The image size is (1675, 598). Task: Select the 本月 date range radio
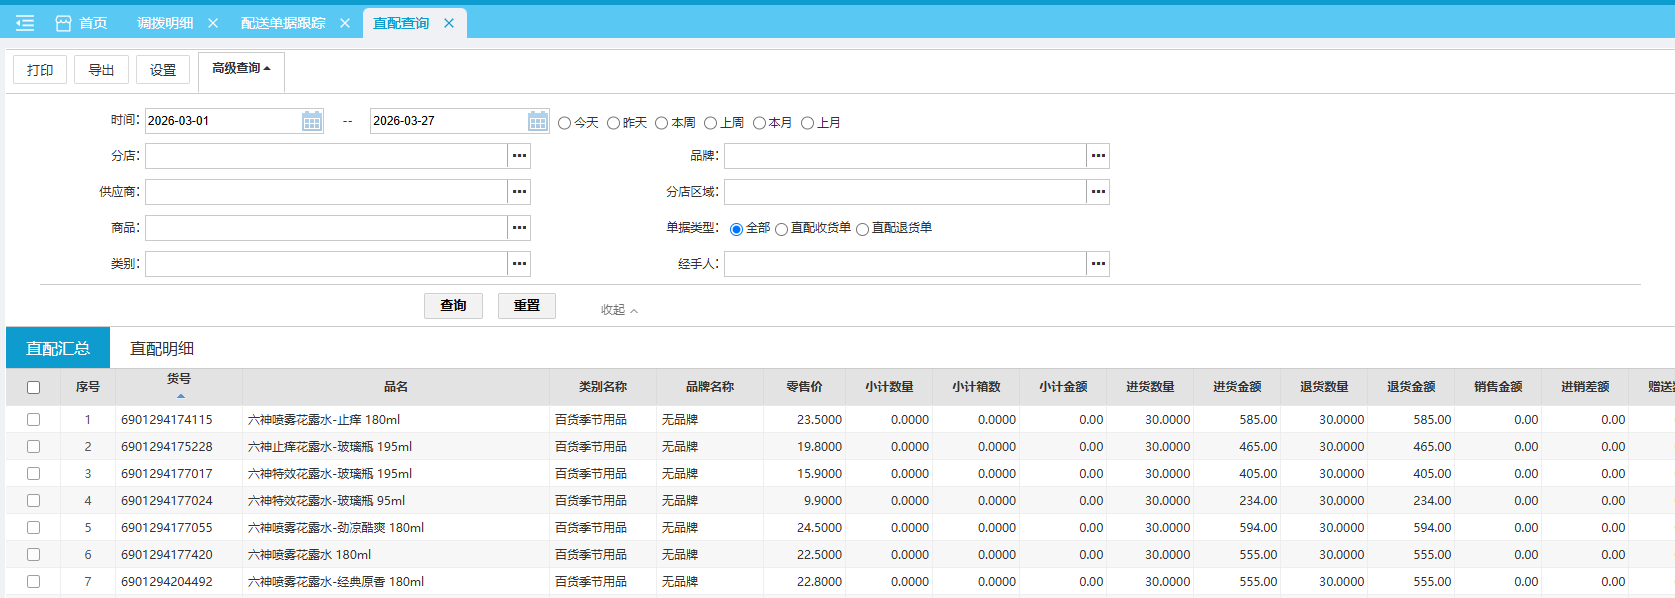pos(759,123)
